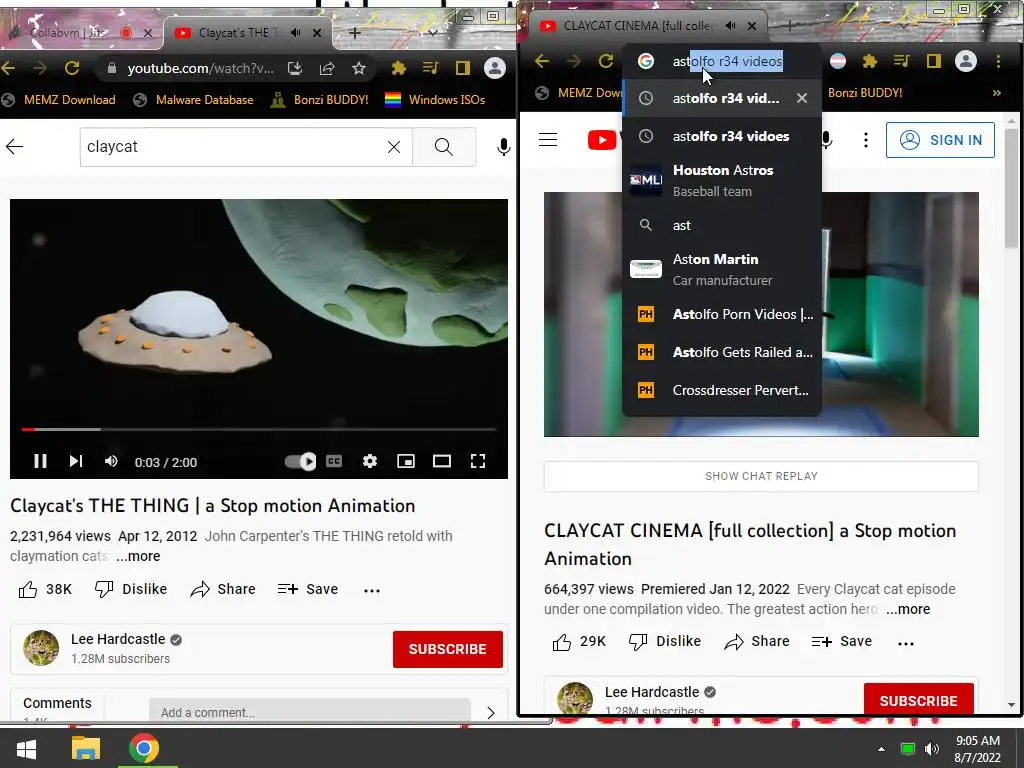Dislike the Claycat's THE THING video
The width and height of the screenshot is (1024, 768).
(131, 590)
